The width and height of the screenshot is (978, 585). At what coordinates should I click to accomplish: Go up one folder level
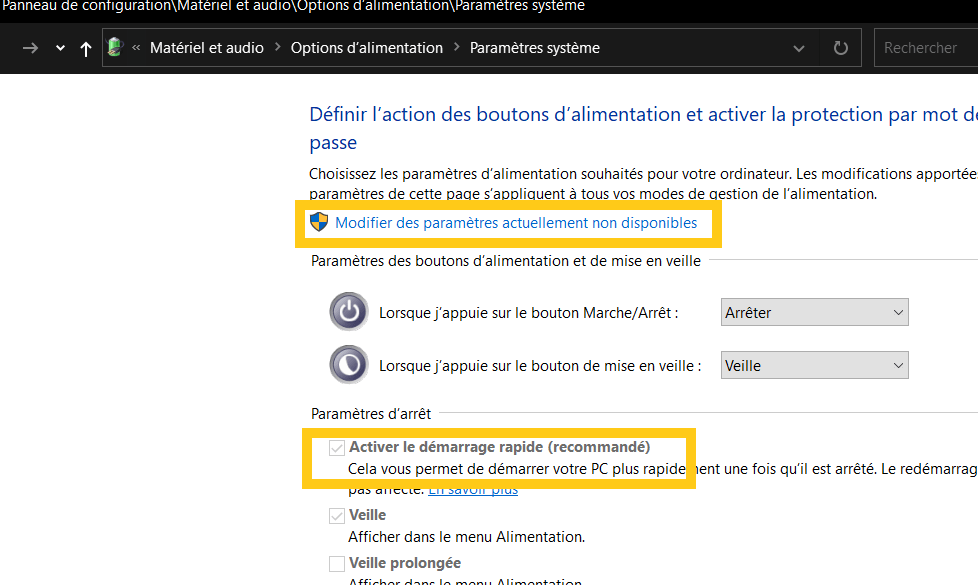click(86, 48)
